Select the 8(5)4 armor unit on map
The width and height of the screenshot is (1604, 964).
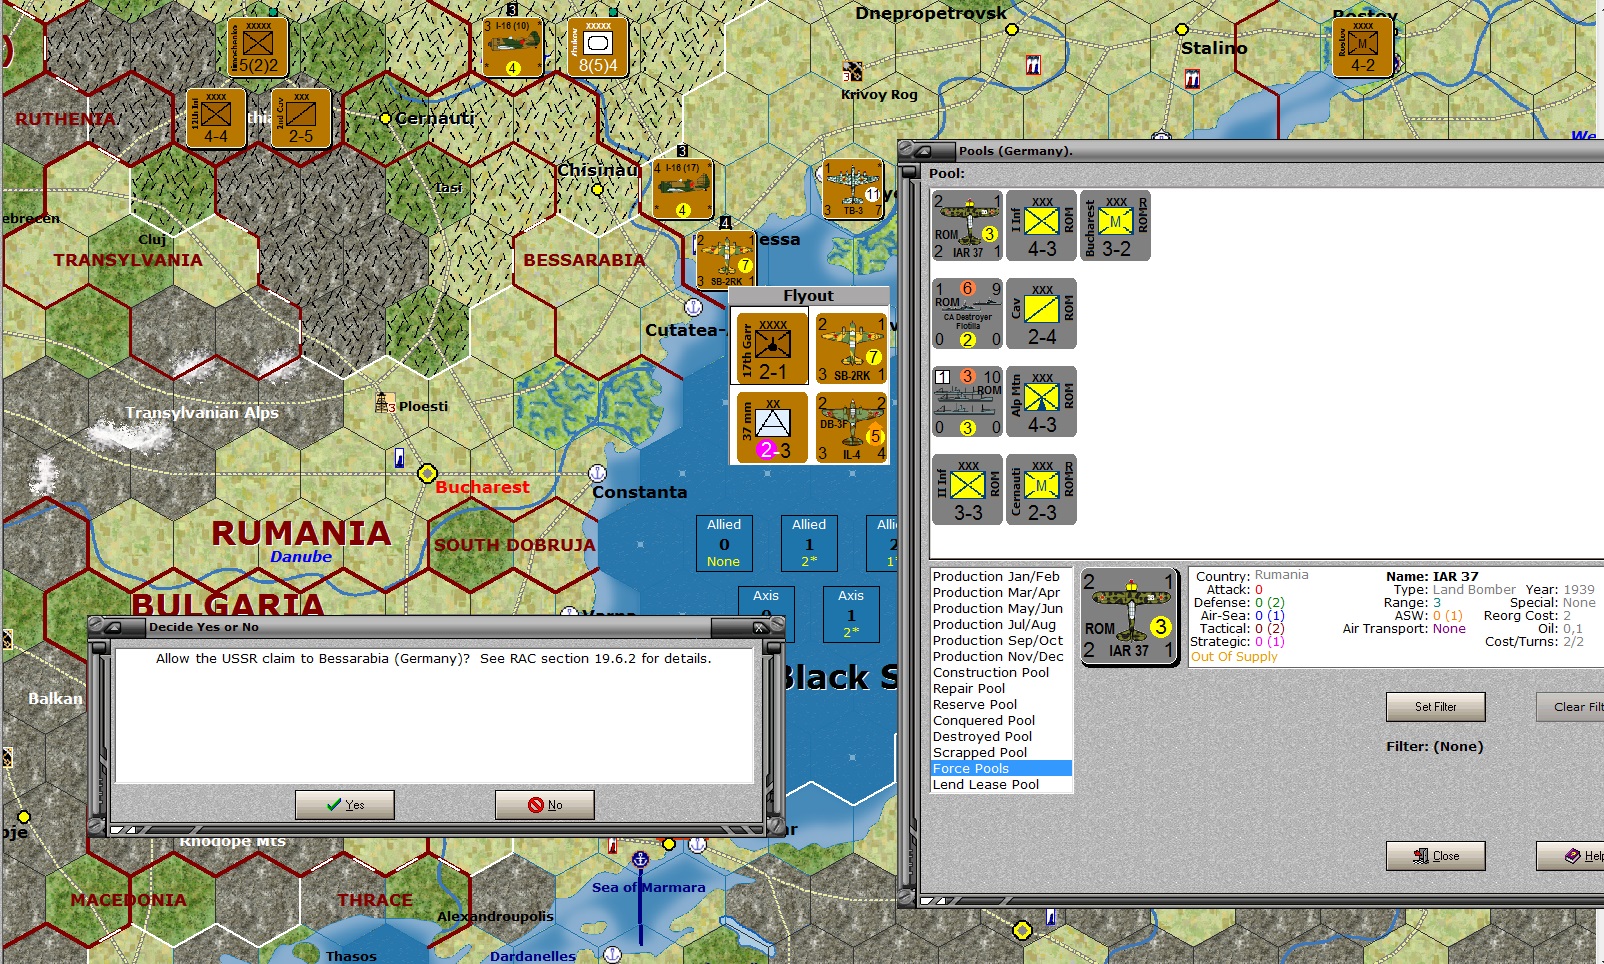(x=598, y=47)
